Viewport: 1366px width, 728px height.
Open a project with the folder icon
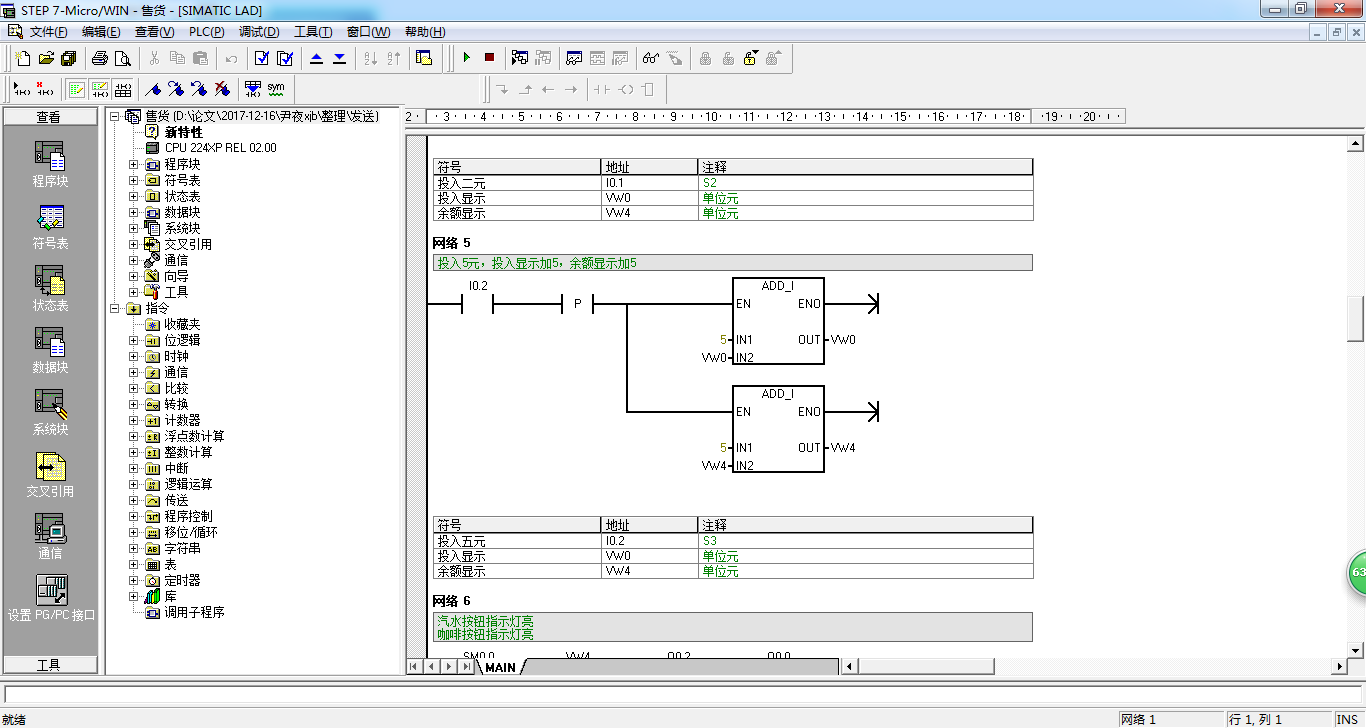(x=46, y=58)
